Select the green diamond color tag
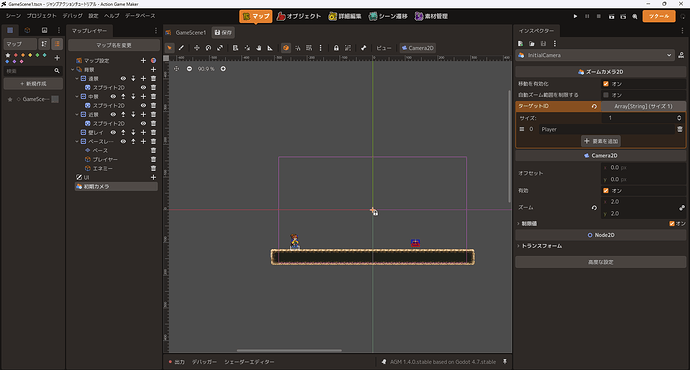The image size is (690, 370). pyautogui.click(x=37, y=55)
